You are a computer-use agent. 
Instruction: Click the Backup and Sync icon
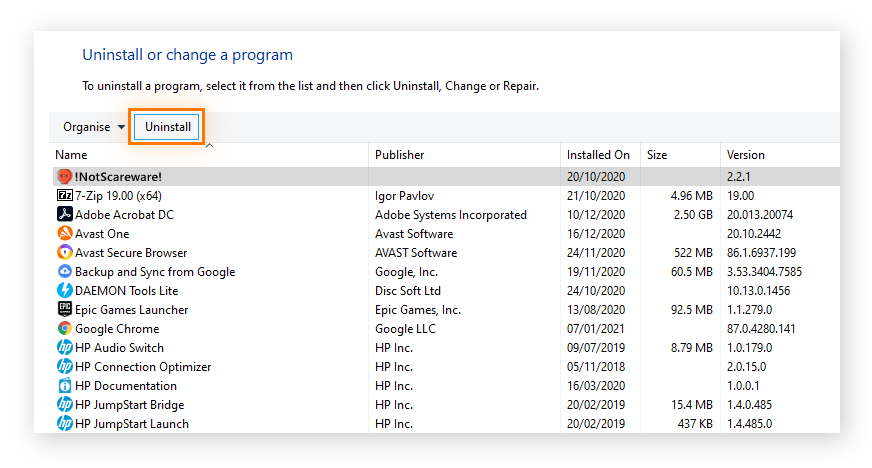coord(65,272)
